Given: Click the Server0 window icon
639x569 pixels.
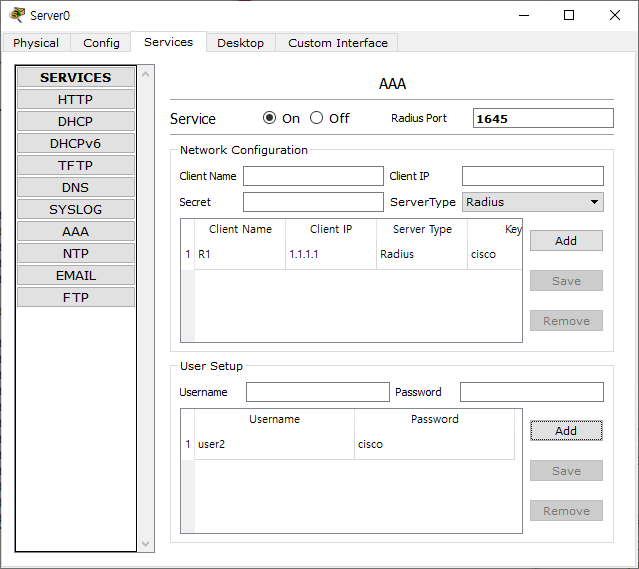Looking at the screenshot, I should (x=17, y=15).
